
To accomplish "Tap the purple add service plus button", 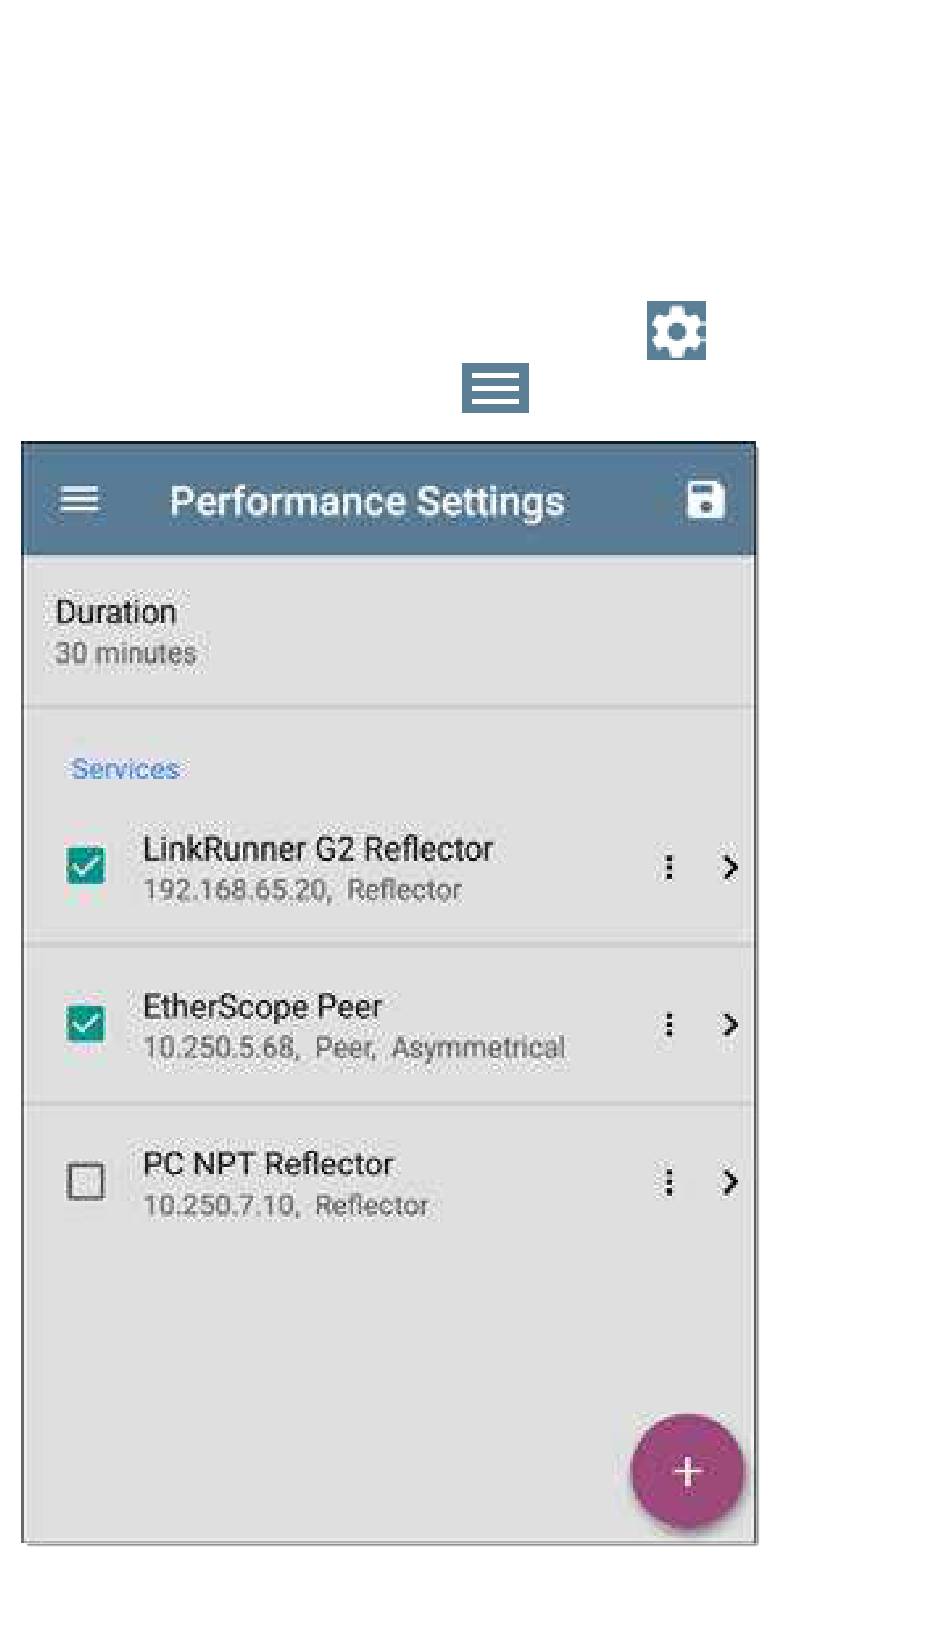I will pyautogui.click(x=687, y=1471).
